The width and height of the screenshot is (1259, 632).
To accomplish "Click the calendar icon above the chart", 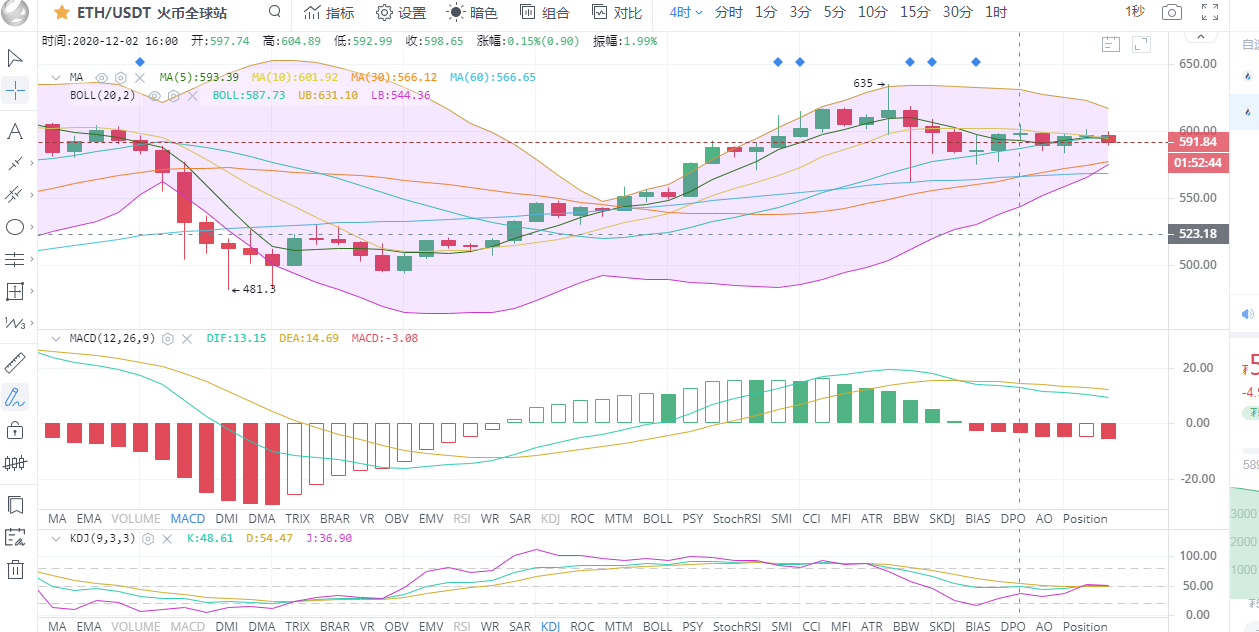I will [1110, 43].
